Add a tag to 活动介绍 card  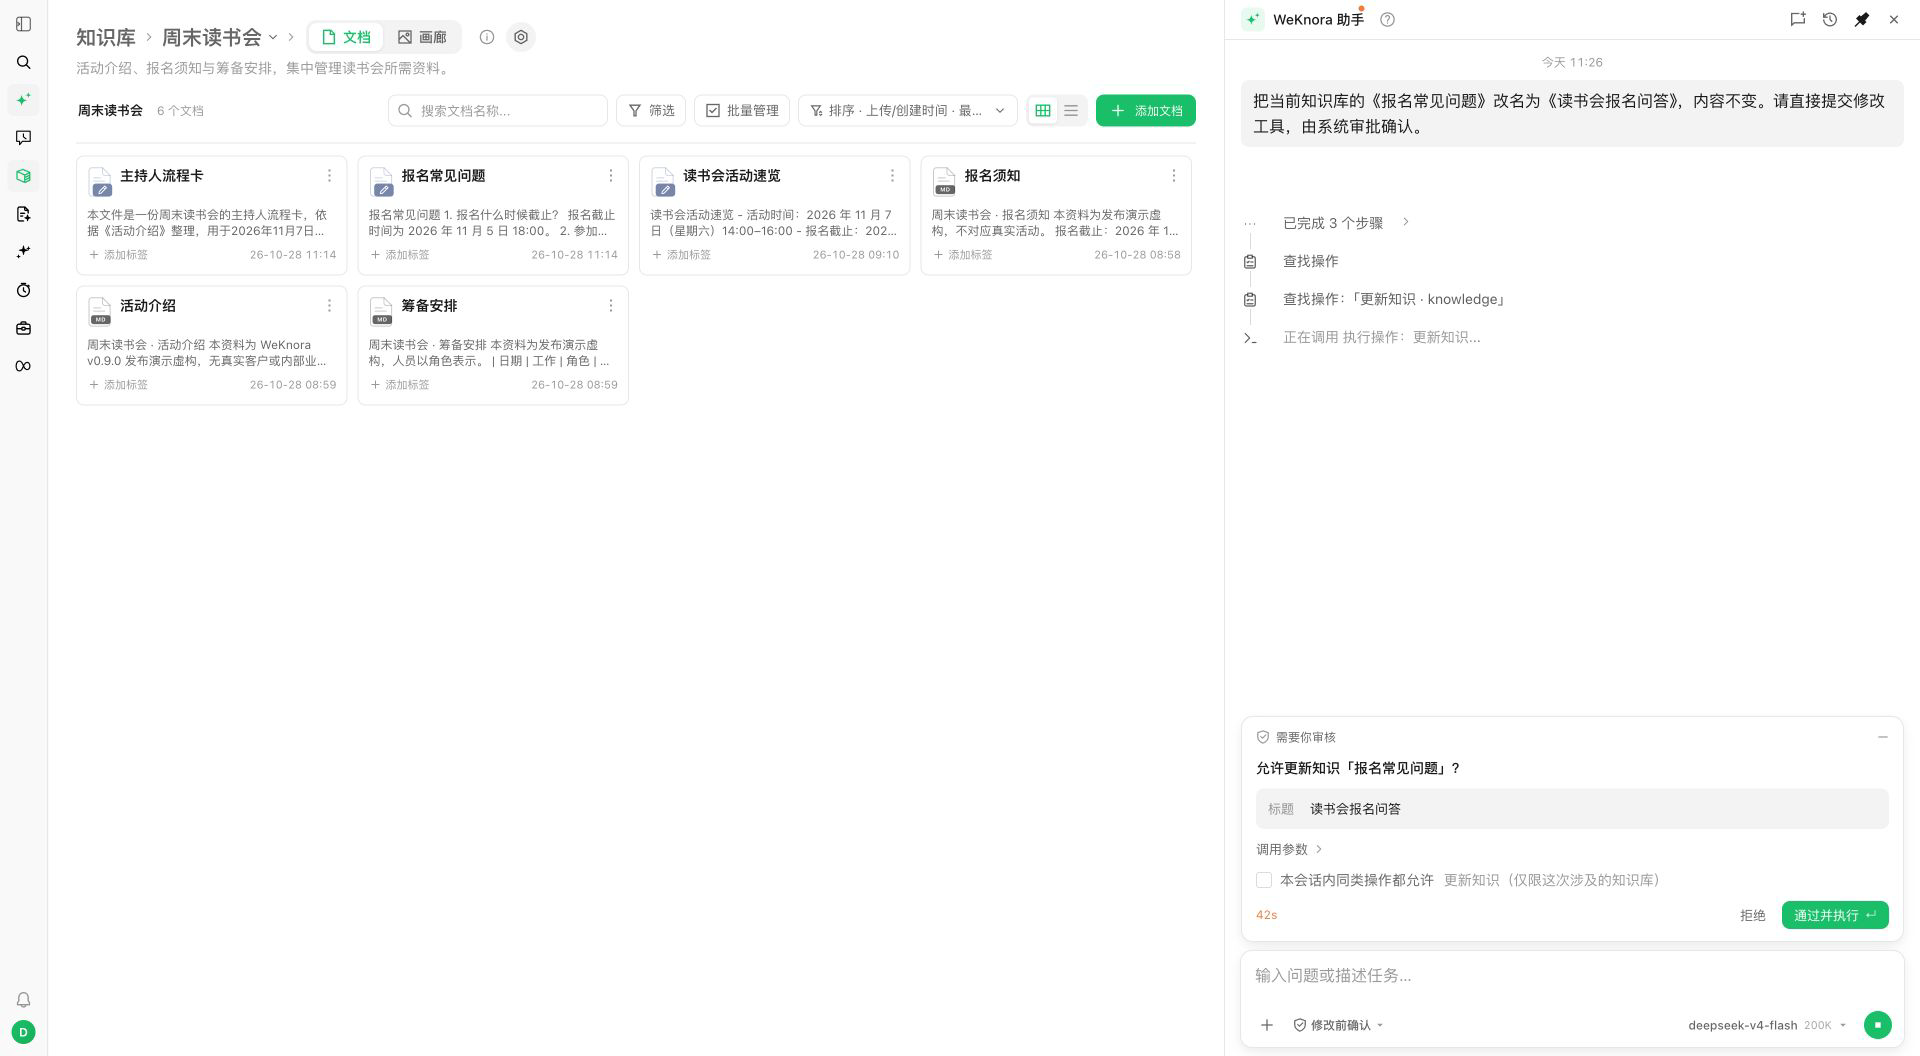[119, 385]
